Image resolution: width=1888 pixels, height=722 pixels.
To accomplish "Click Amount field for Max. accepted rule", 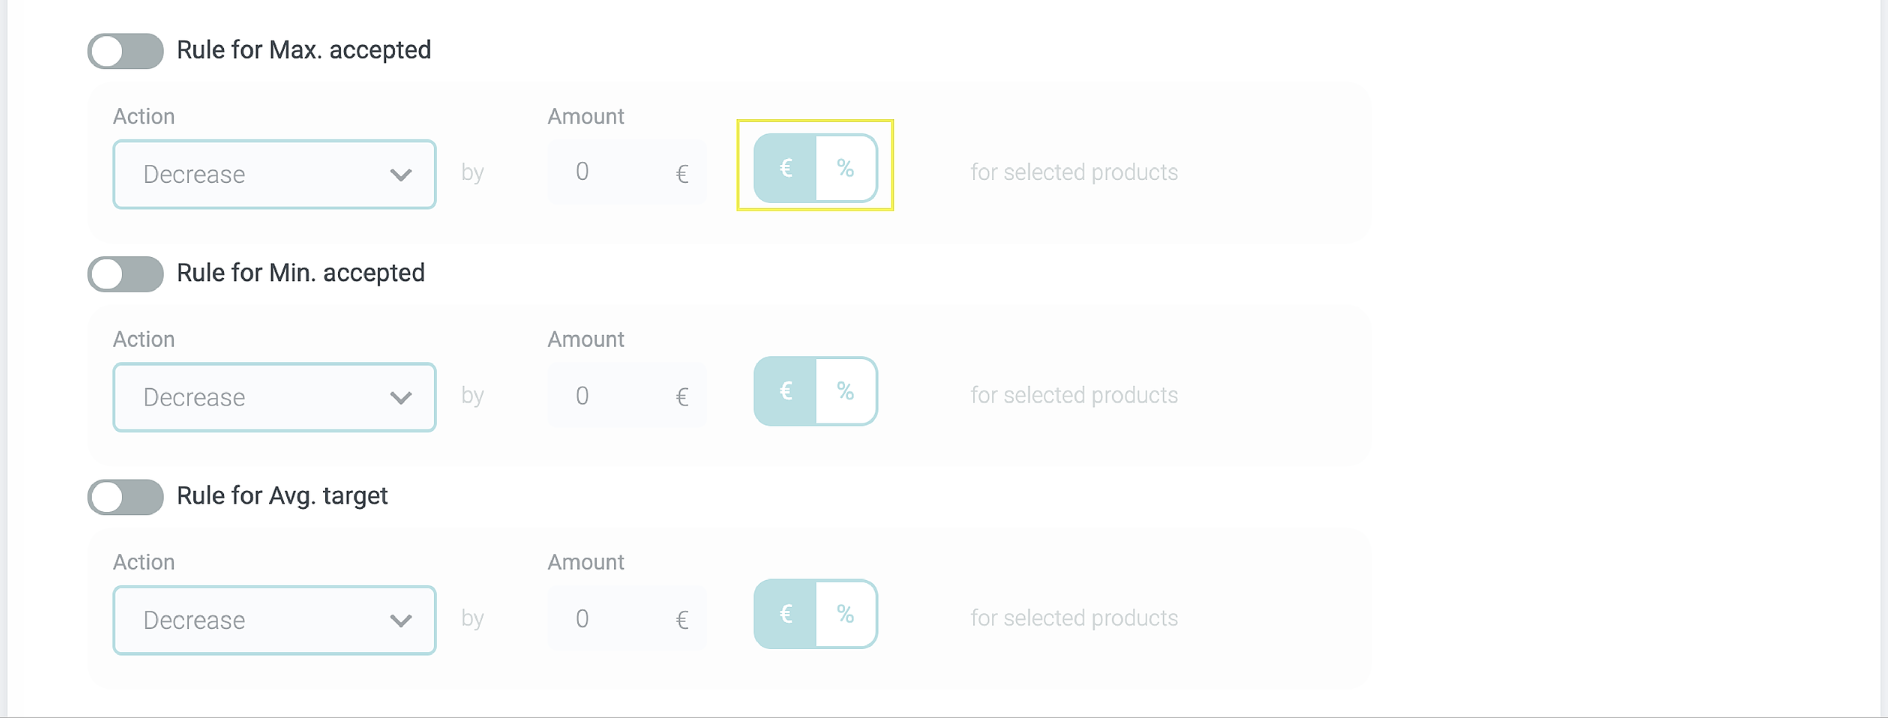I will (x=612, y=173).
